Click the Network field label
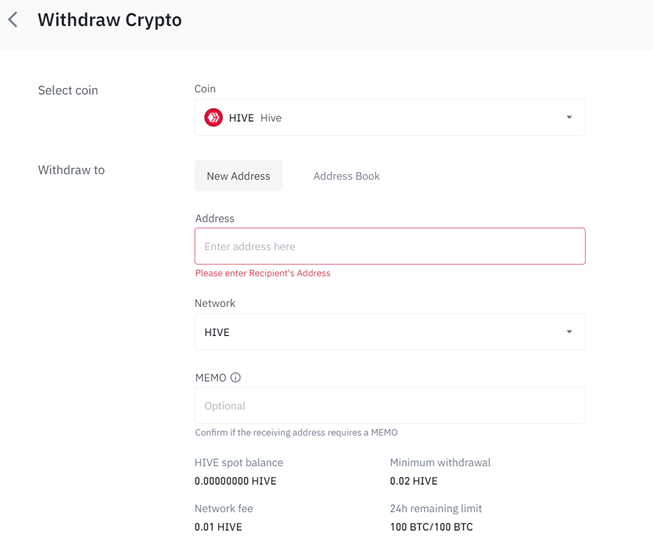Screen dimensions: 653x552 point(215,303)
